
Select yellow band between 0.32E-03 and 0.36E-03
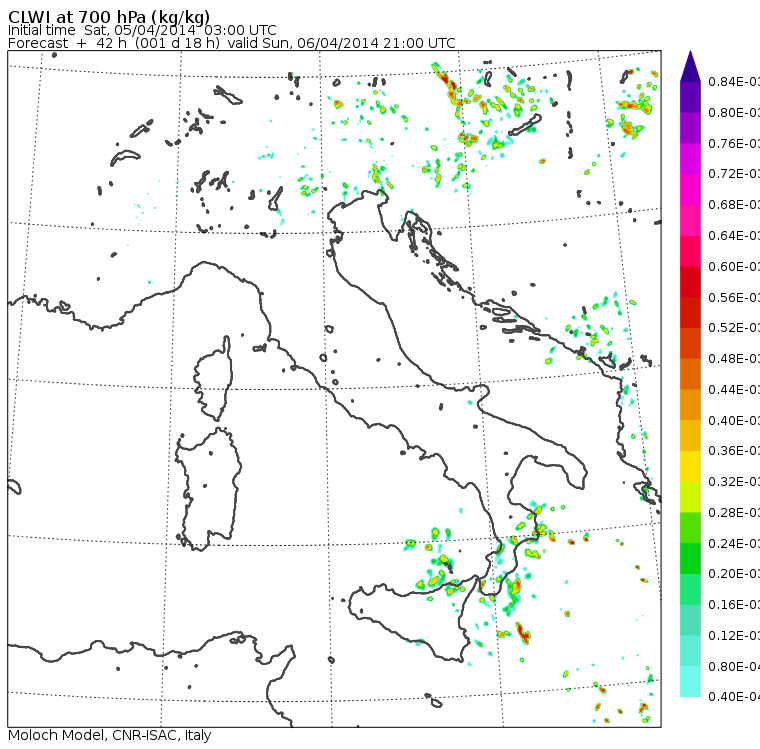point(690,466)
